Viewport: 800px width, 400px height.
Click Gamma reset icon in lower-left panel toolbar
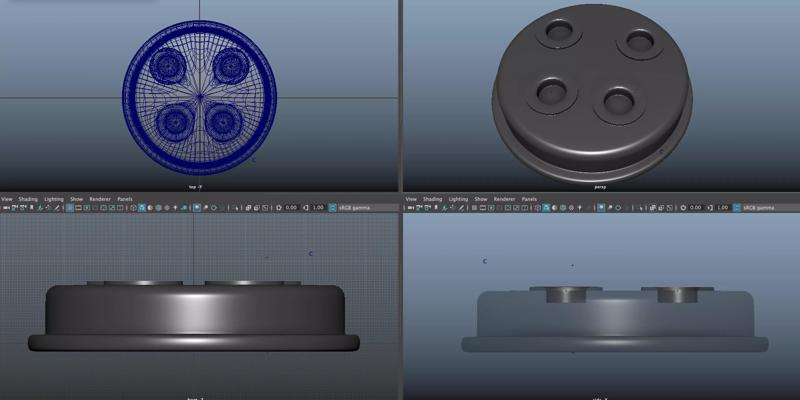[306, 208]
